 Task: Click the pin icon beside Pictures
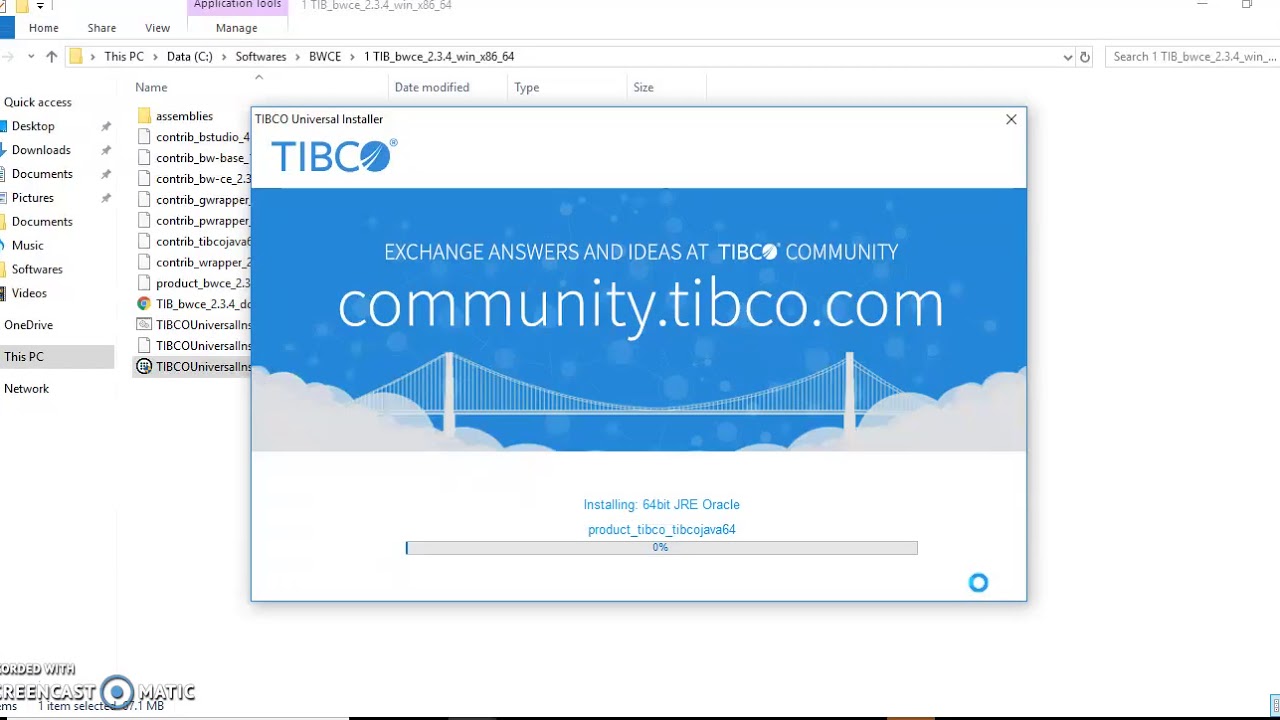[106, 199]
